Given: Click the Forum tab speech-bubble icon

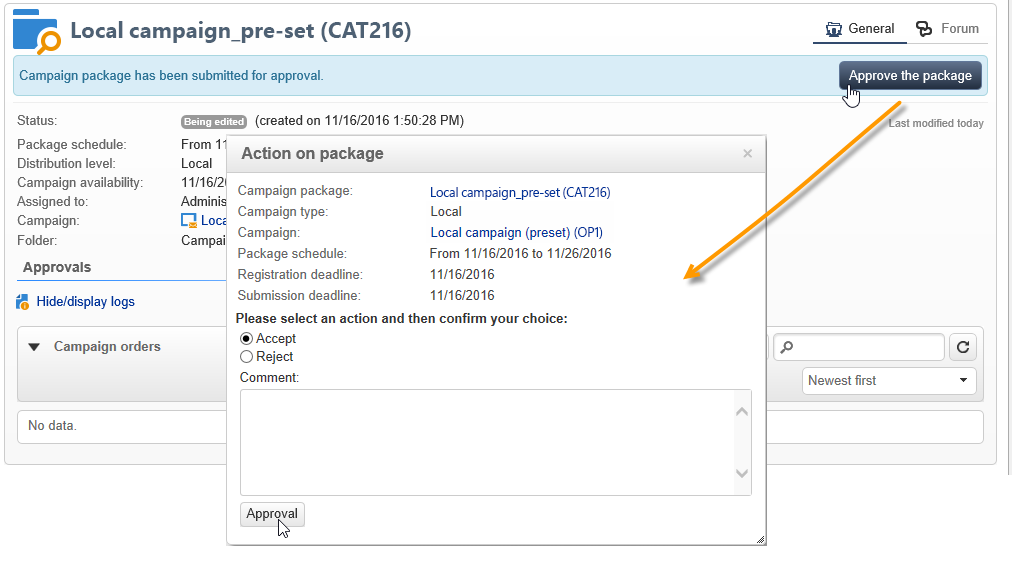Looking at the screenshot, I should tap(925, 29).
